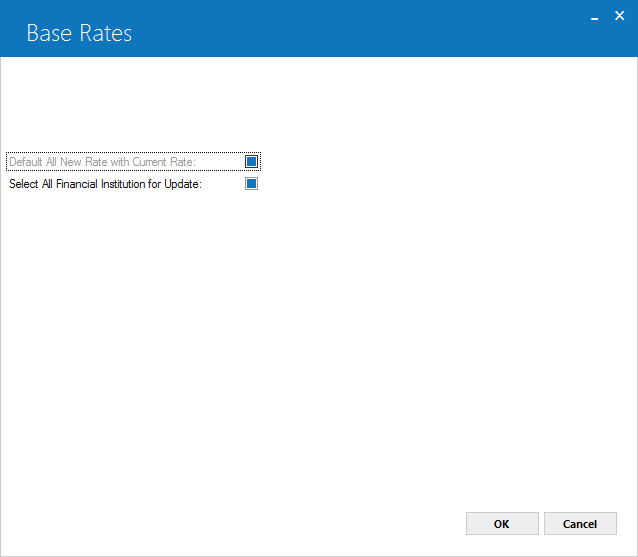Click the blue box beside Current Rate label
This screenshot has width=638, height=557.
(251, 162)
